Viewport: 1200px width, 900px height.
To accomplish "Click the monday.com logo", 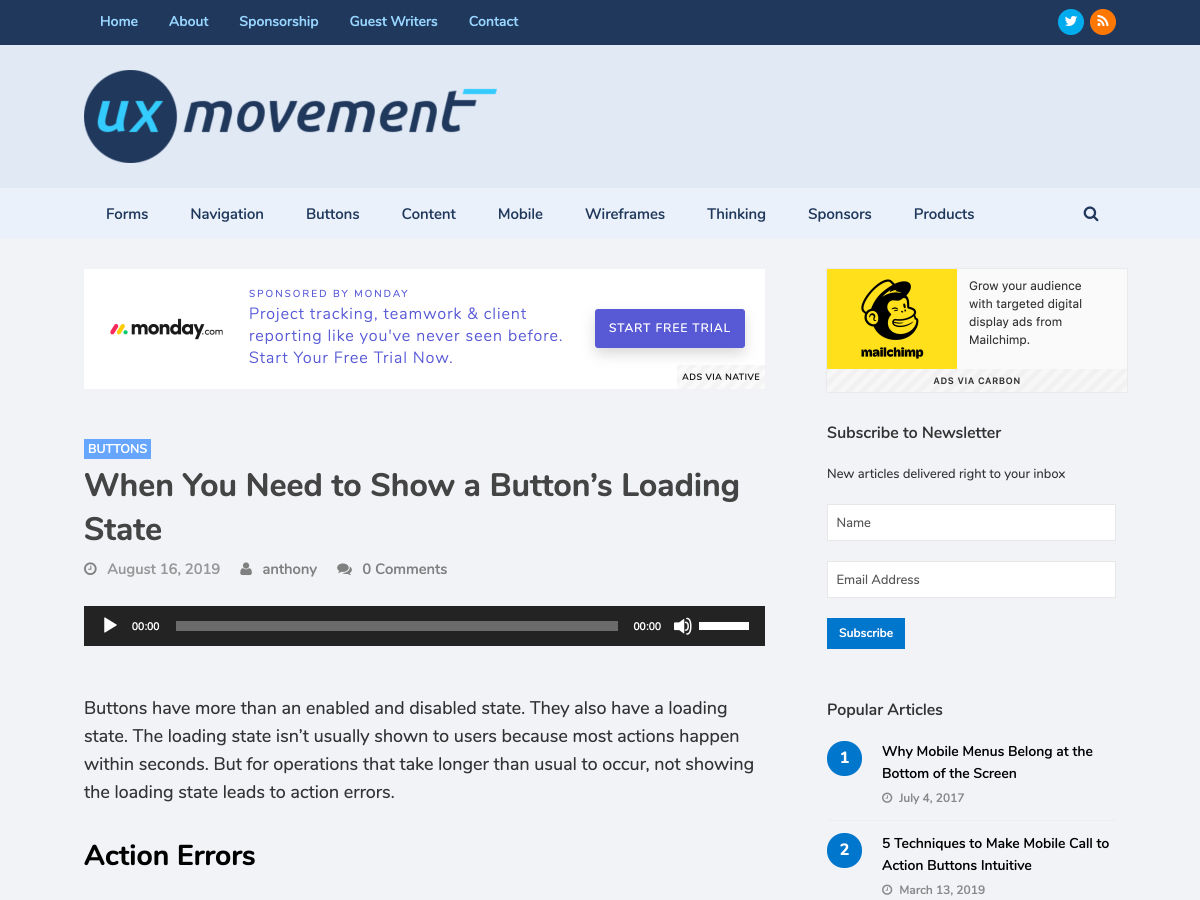I will [167, 328].
